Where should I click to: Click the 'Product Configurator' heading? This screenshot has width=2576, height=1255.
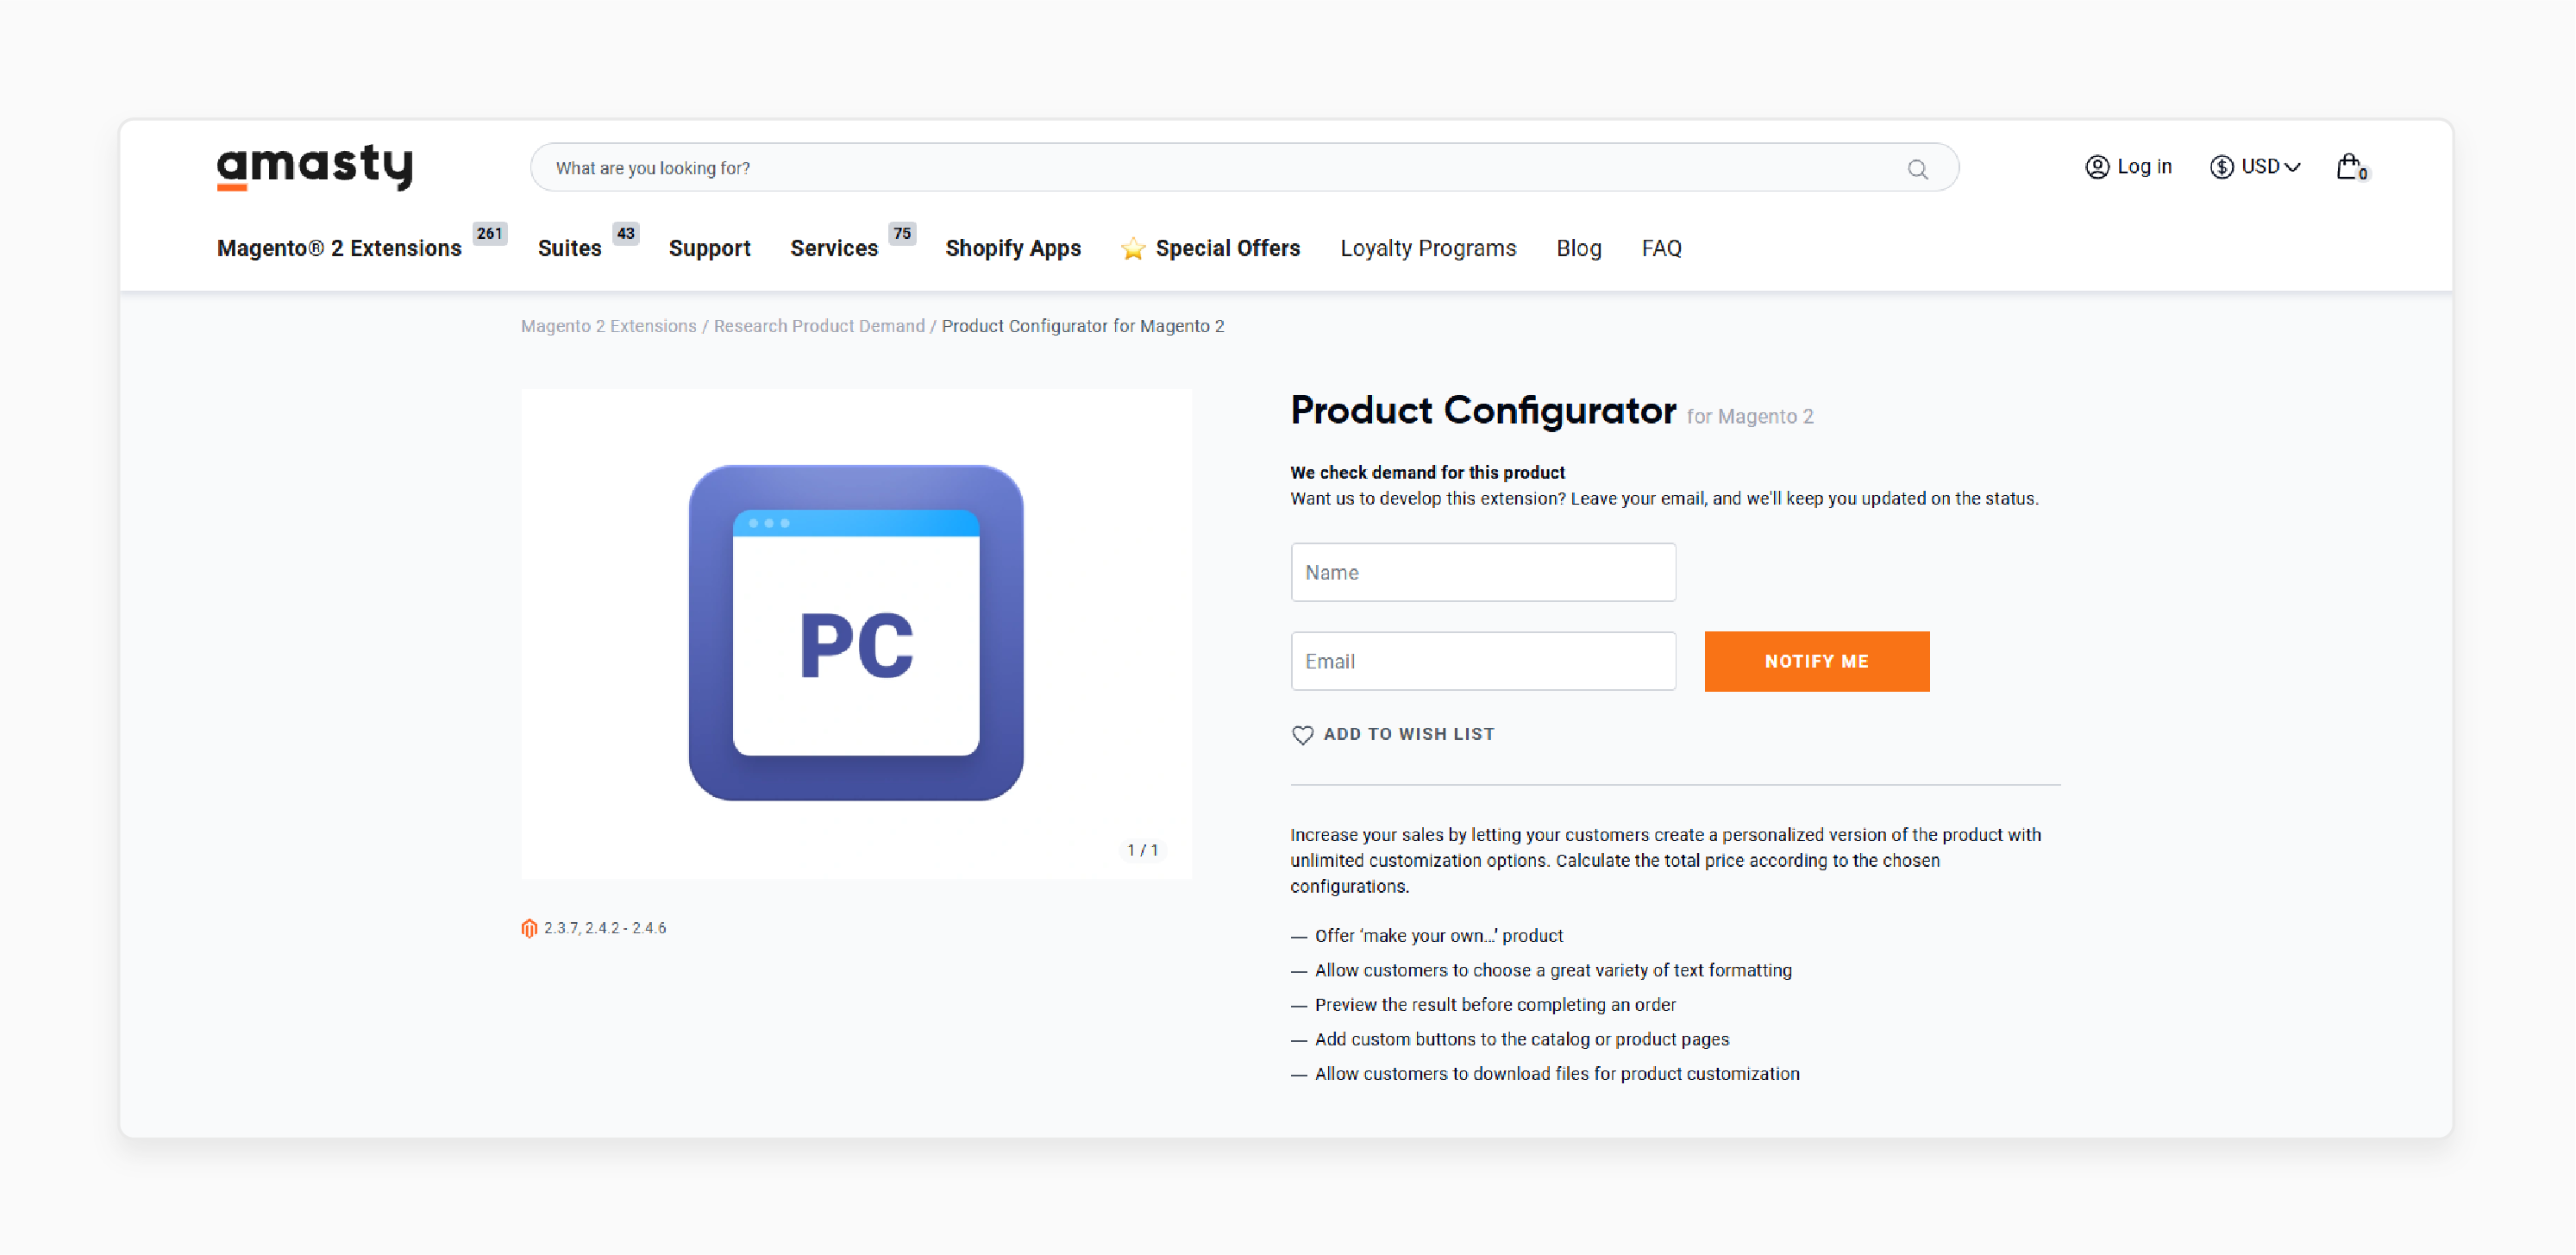click(1482, 410)
